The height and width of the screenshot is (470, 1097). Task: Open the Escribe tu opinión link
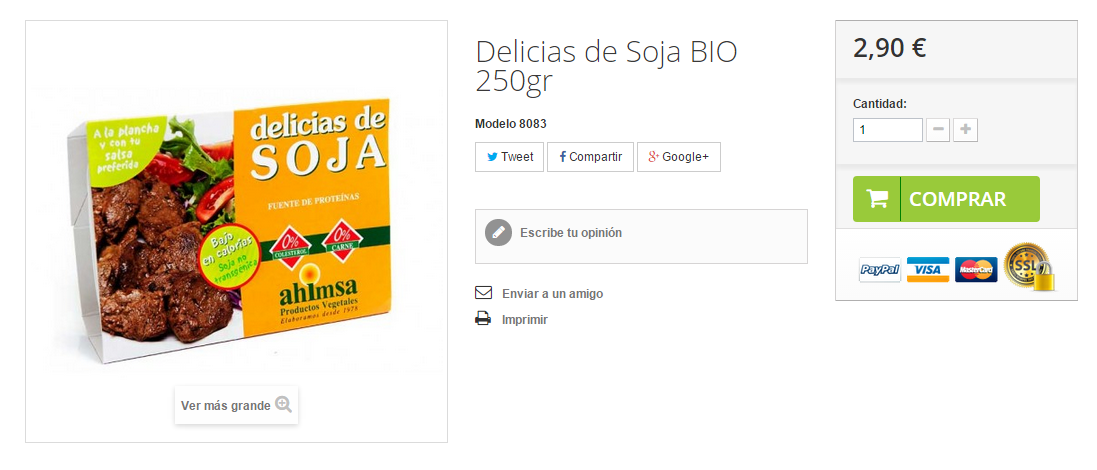(571, 233)
